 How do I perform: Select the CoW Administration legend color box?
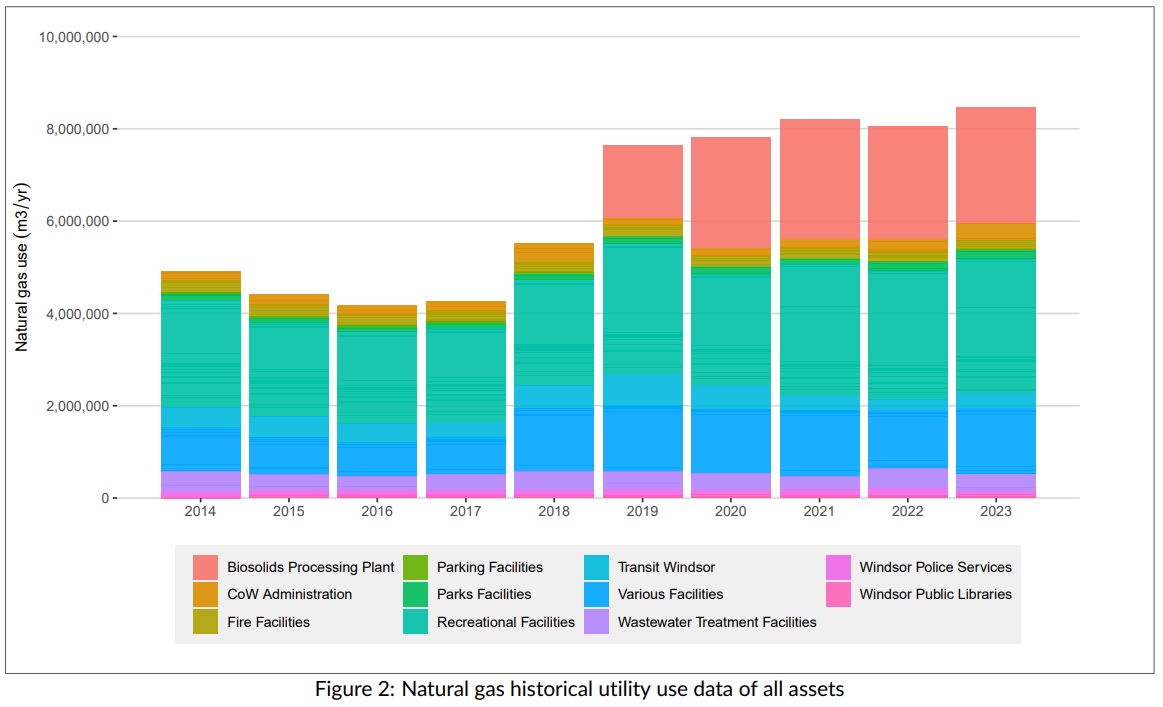pos(204,594)
